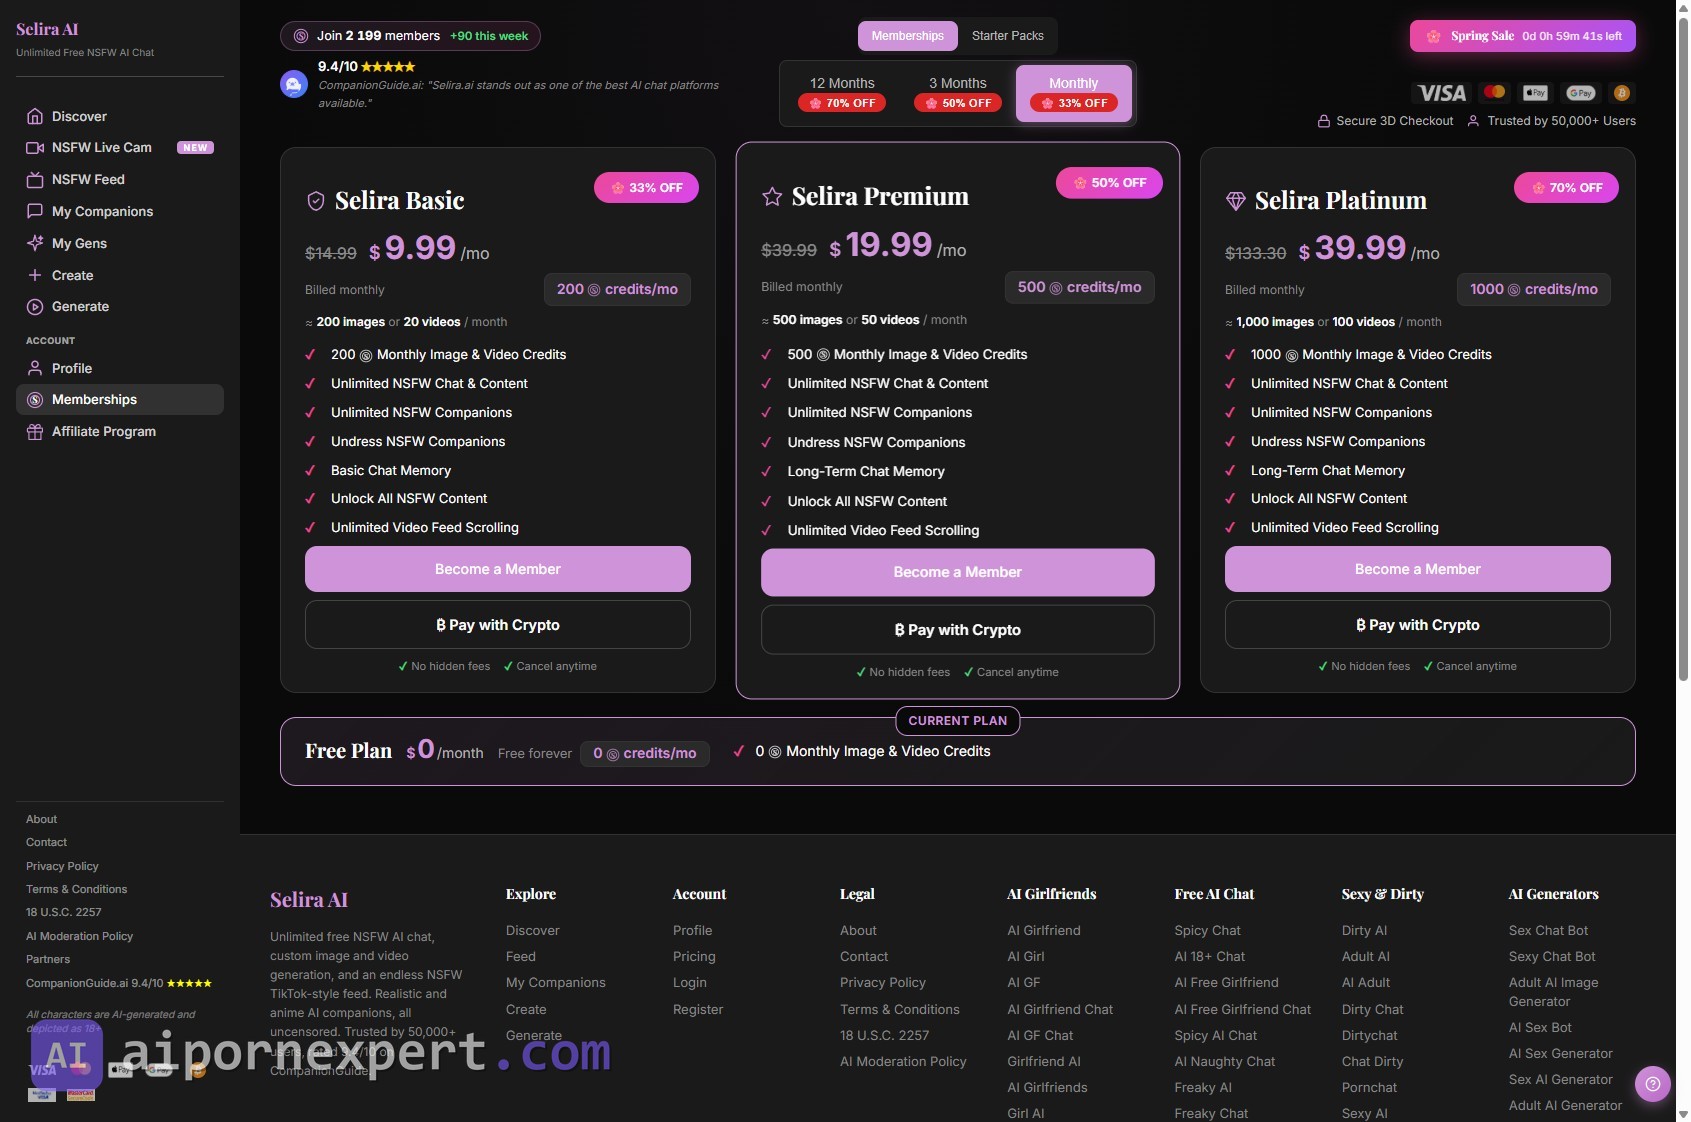The image size is (1691, 1122).
Task: Click the Spring Sale flower icon
Action: tap(1433, 36)
